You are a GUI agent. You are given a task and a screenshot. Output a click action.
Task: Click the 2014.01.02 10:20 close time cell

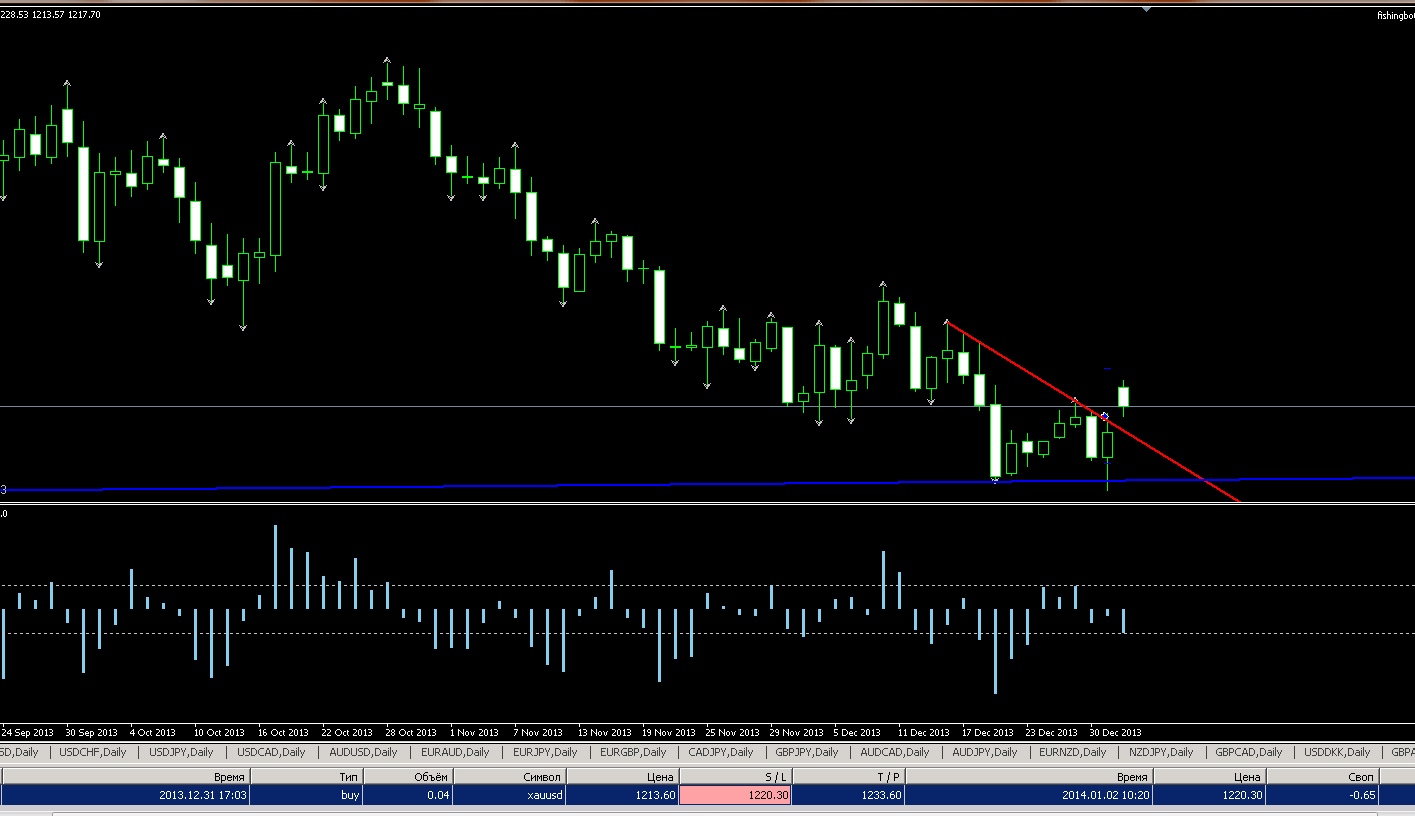(x=1028, y=796)
